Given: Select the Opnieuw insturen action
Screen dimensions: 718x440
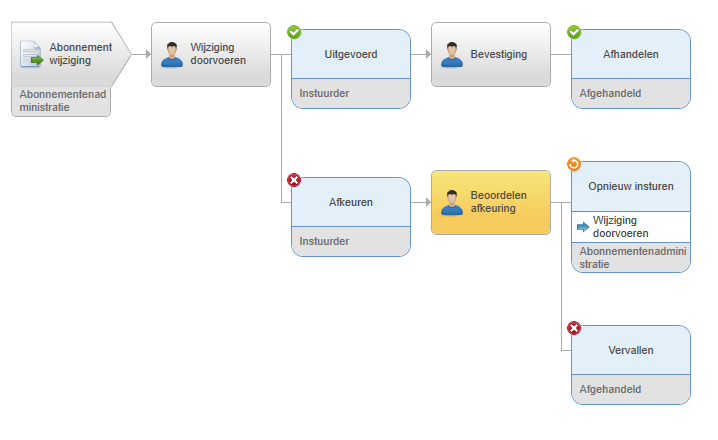Looking at the screenshot, I should pos(631,186).
